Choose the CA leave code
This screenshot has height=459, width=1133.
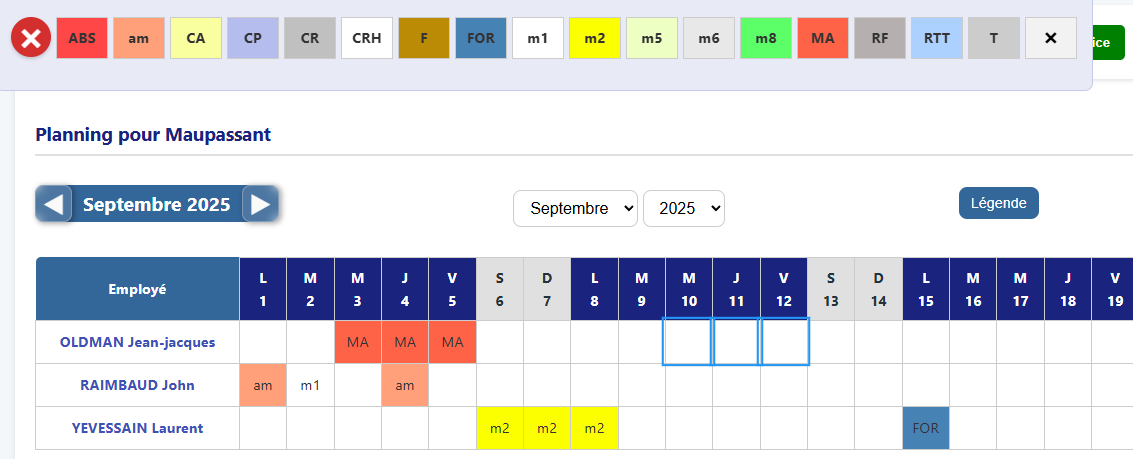click(196, 38)
